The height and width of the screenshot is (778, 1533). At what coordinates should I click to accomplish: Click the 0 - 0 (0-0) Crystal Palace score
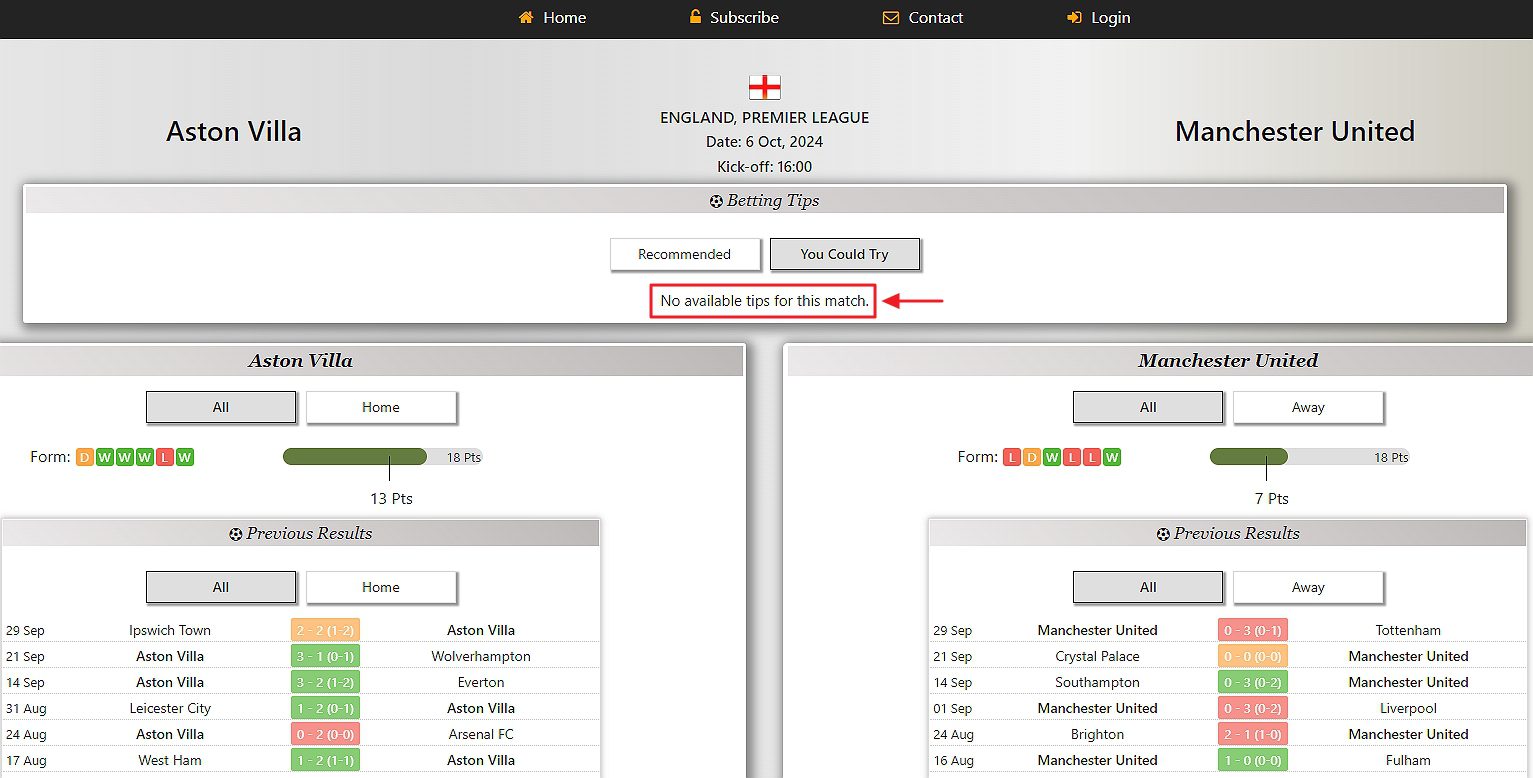(x=1253, y=656)
